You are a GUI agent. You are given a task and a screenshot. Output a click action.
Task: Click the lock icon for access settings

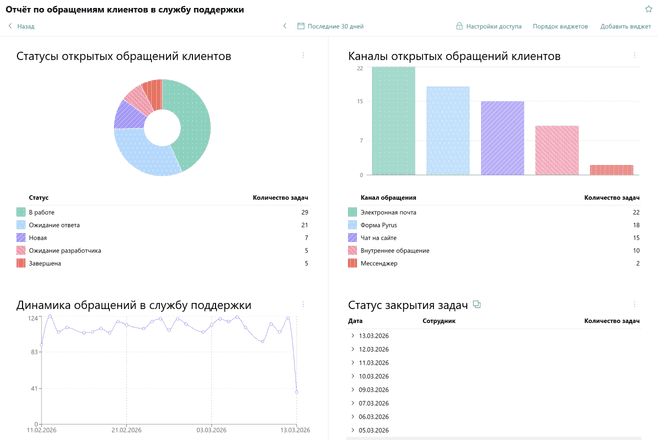459,26
